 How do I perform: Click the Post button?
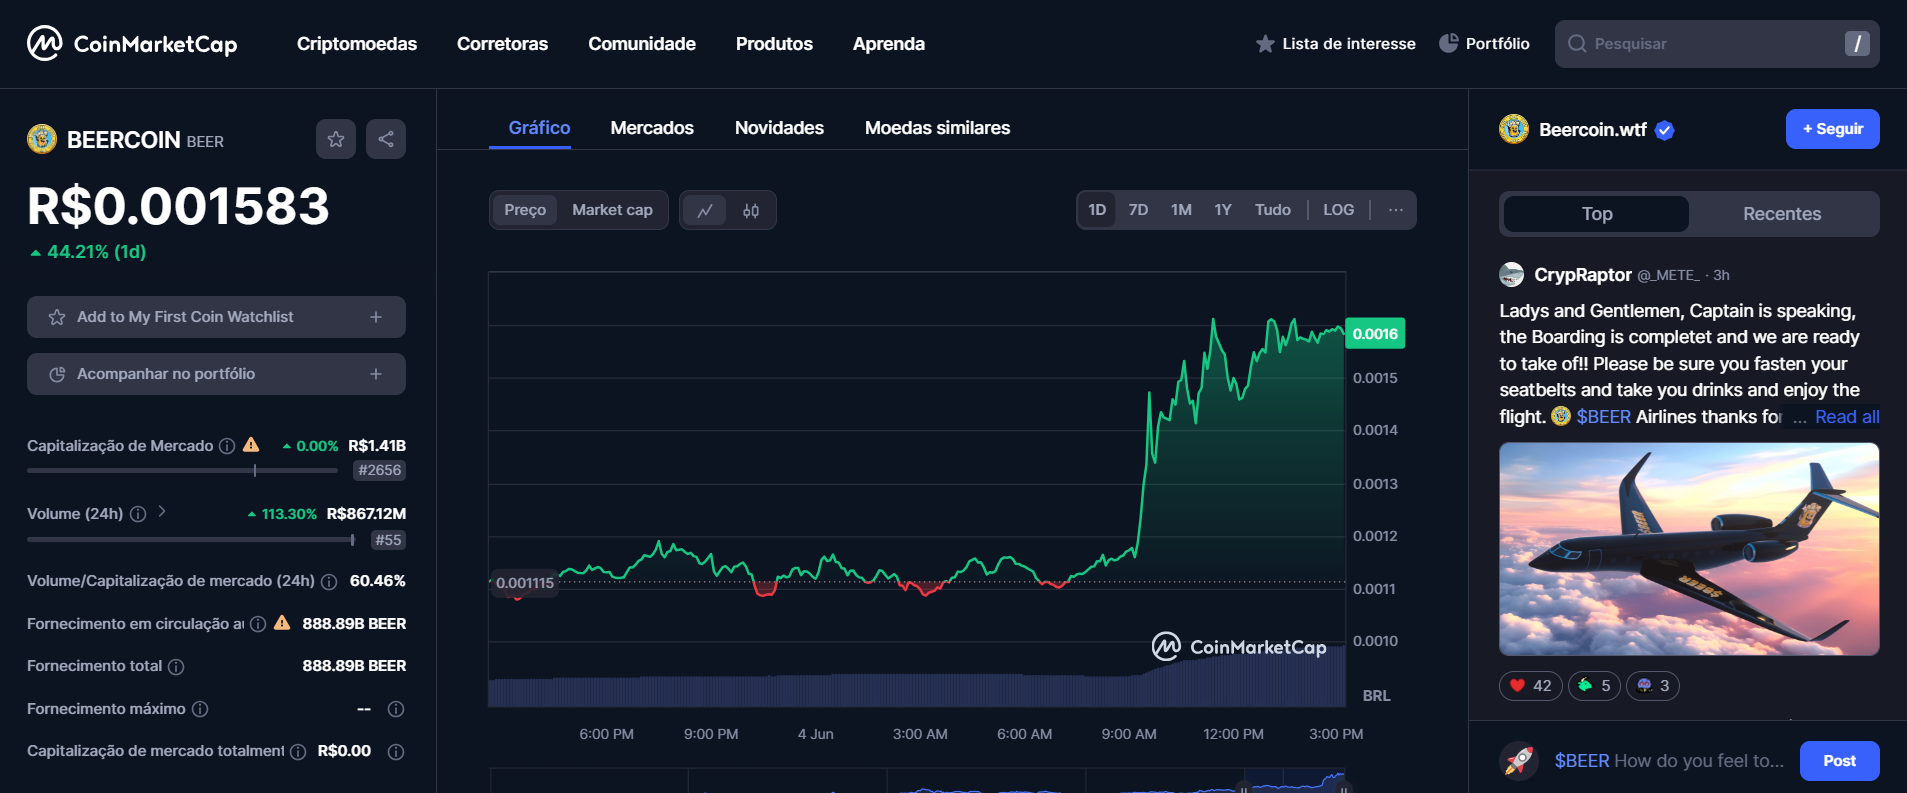coord(1840,761)
